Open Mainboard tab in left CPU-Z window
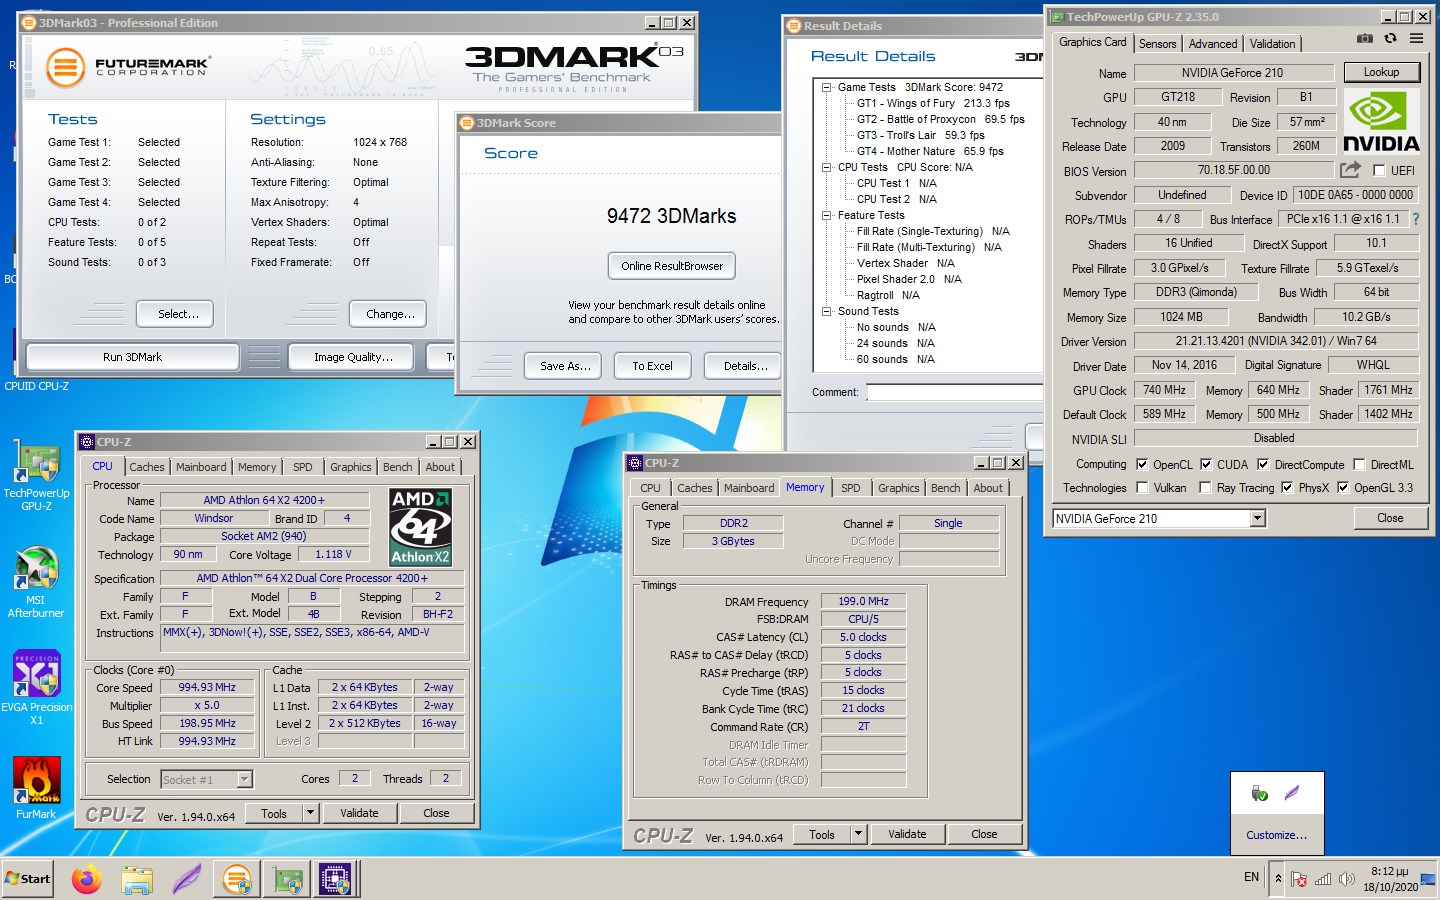The width and height of the screenshot is (1440, 900). tap(201, 467)
